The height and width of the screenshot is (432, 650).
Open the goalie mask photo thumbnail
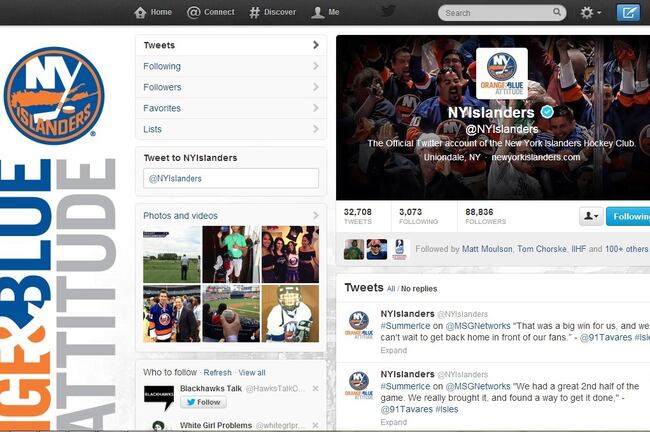coord(290,313)
